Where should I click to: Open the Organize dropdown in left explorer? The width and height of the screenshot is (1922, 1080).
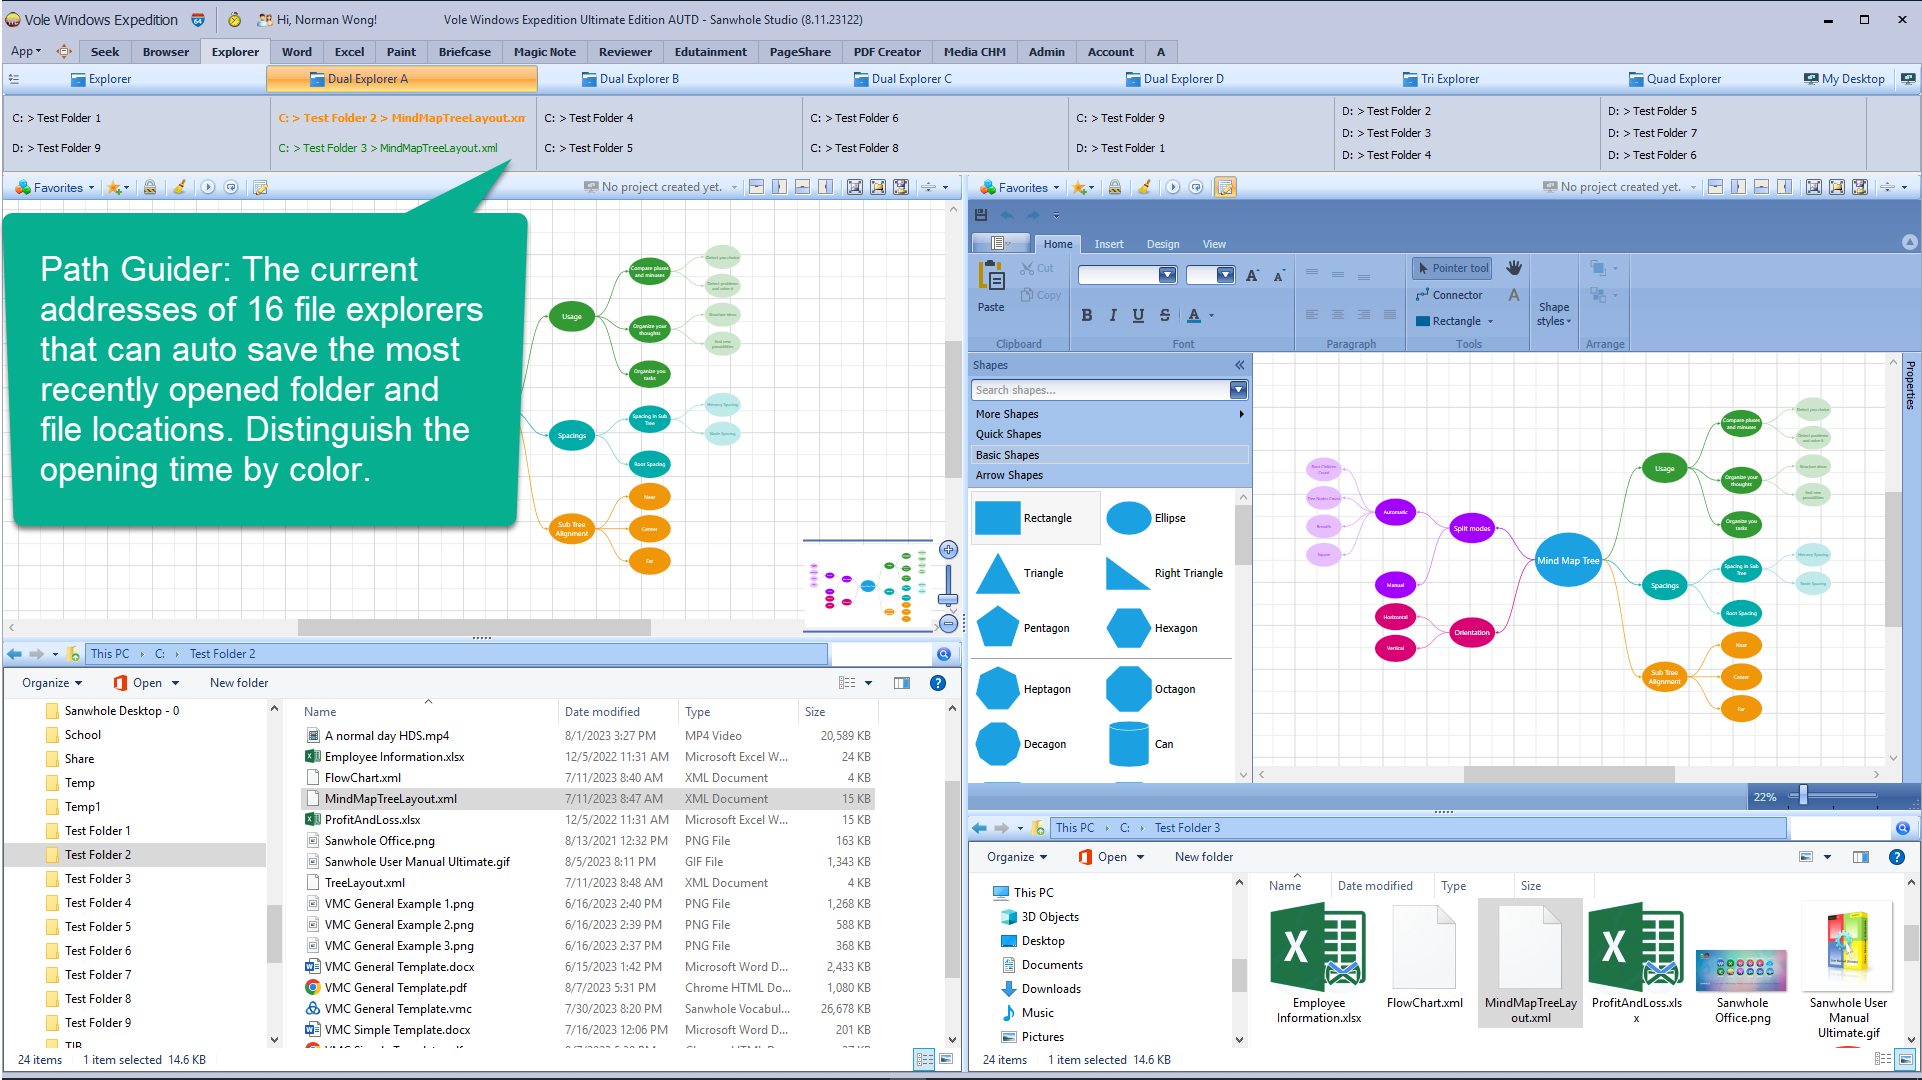(52, 683)
